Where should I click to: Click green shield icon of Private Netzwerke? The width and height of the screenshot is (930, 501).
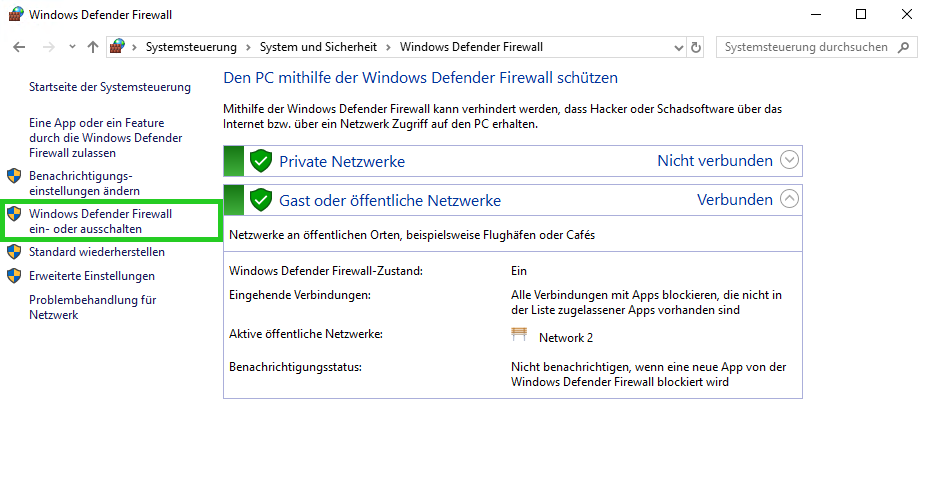260,161
